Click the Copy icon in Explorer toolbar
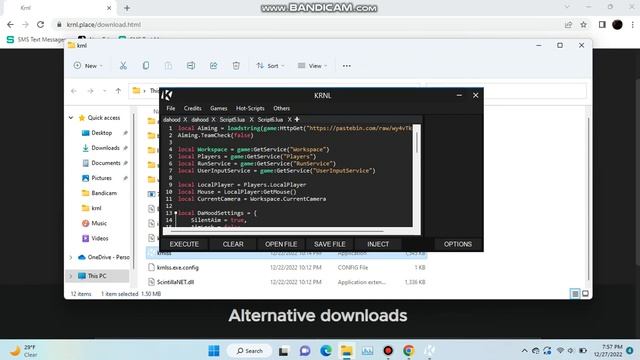Screen dimensions: 640x360 tap(146, 66)
